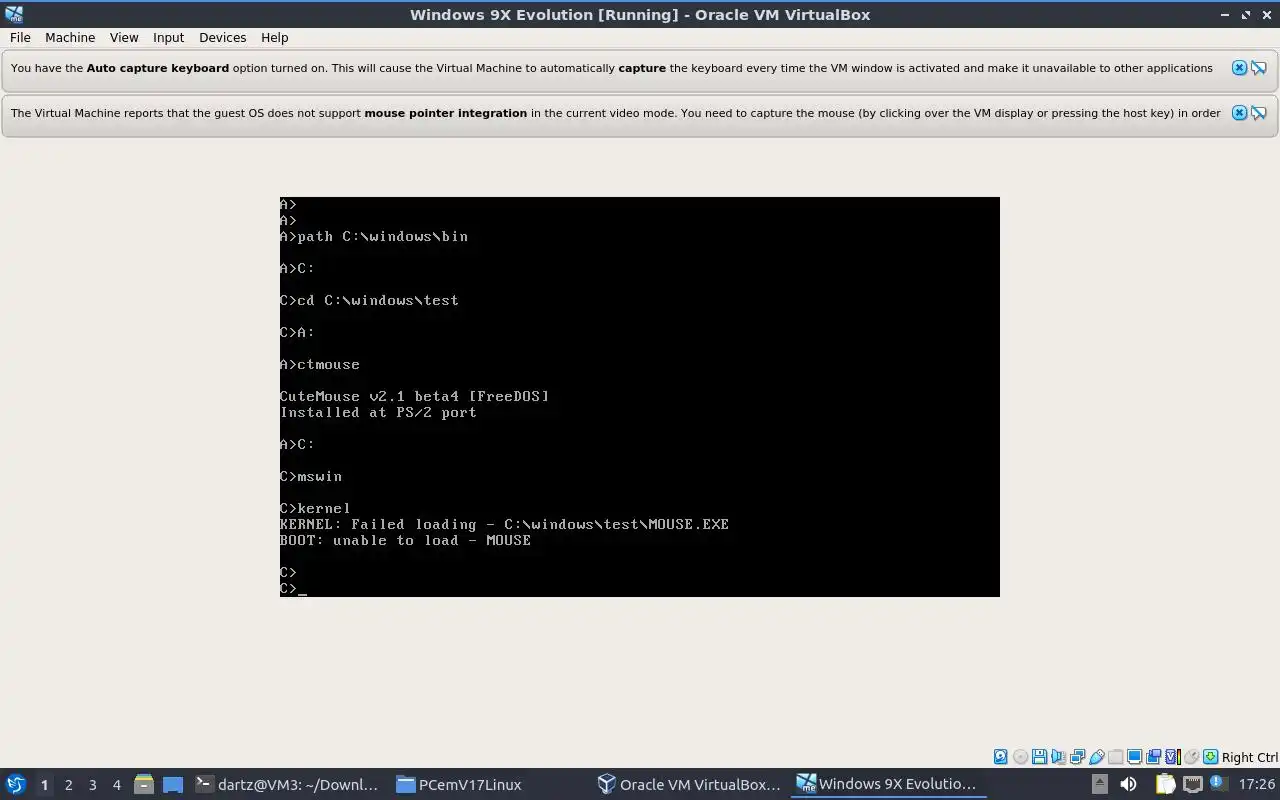Suppress future Auto capture keyboard messages
The image size is (1280, 800).
1259,68
